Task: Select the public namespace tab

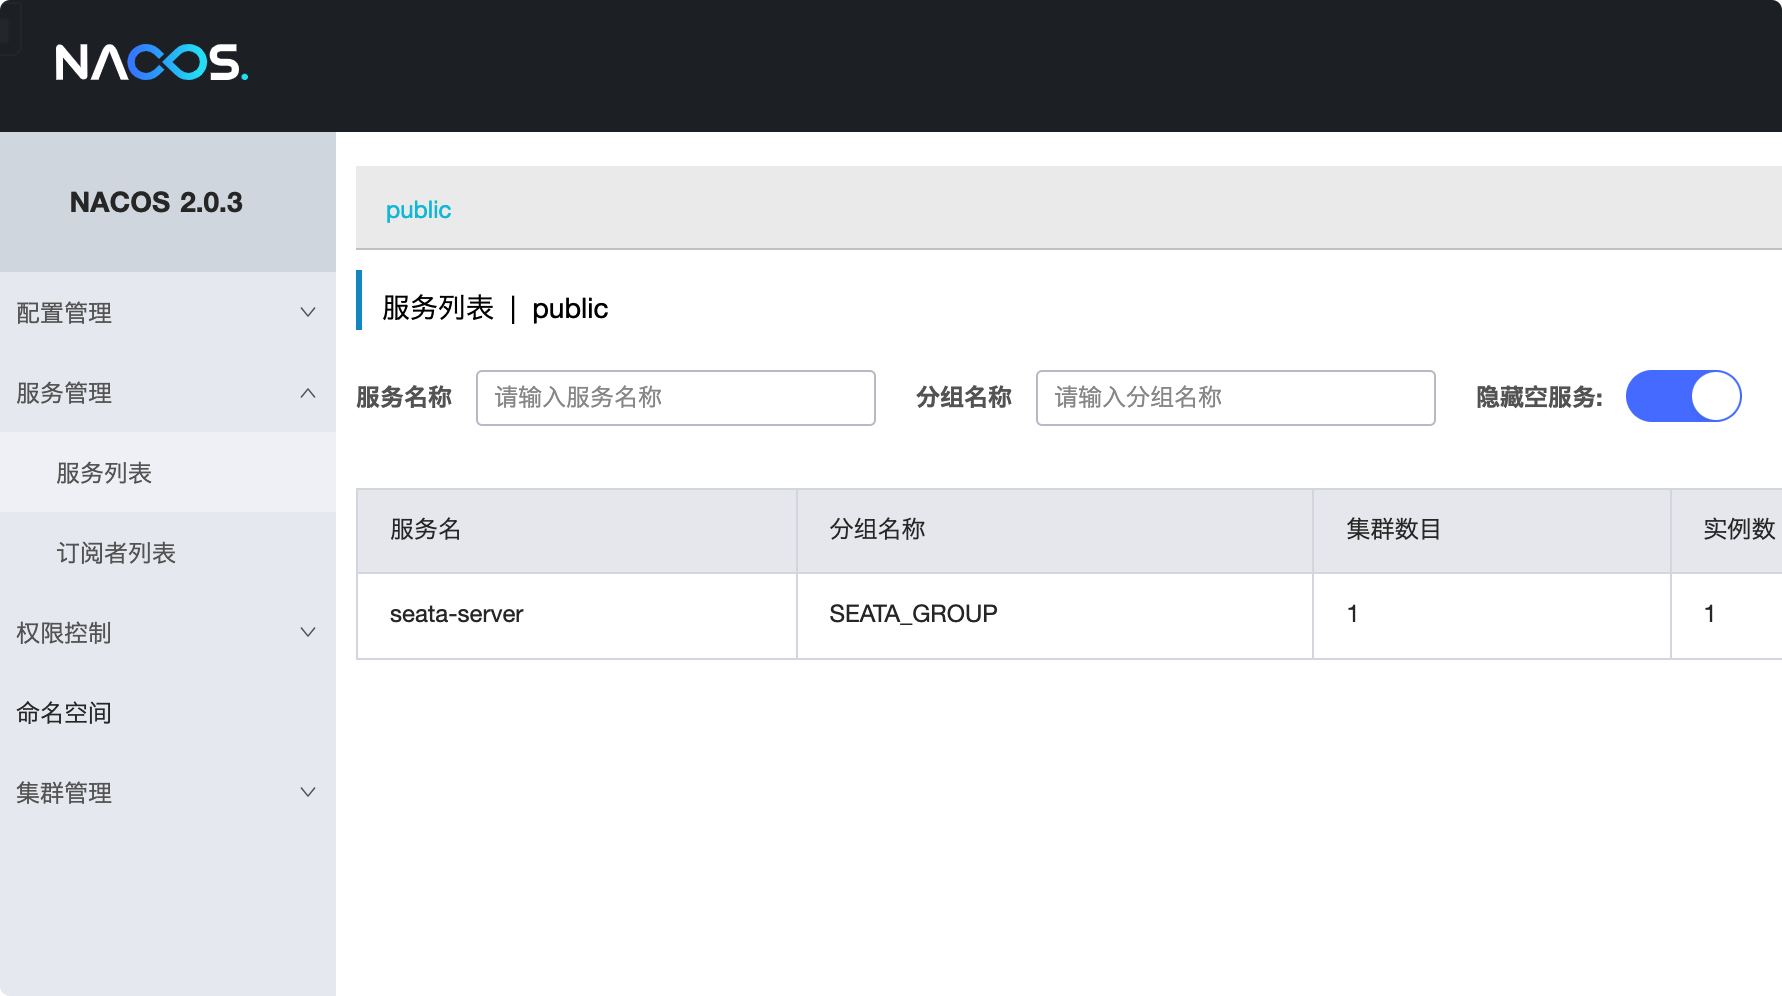Action: [x=418, y=210]
